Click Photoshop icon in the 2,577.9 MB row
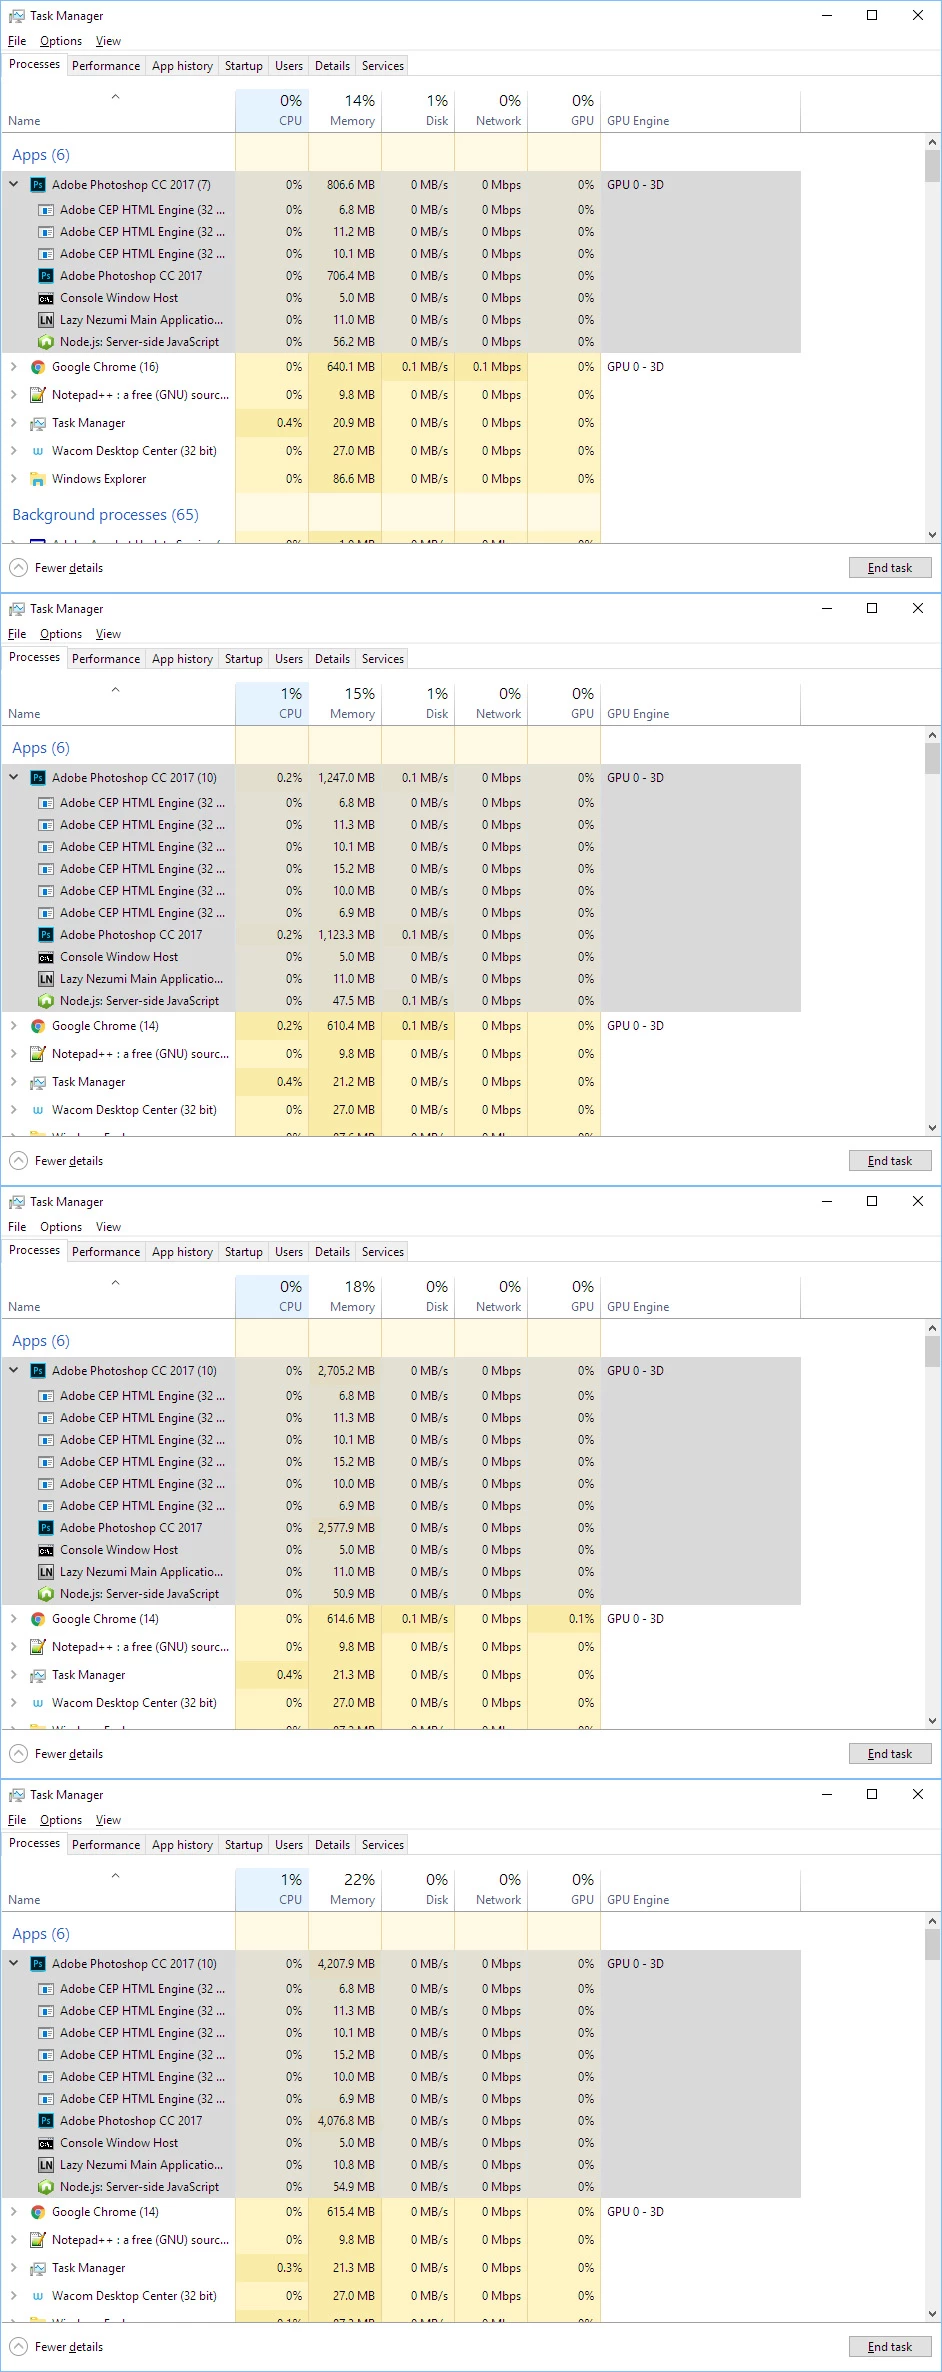 46,1528
